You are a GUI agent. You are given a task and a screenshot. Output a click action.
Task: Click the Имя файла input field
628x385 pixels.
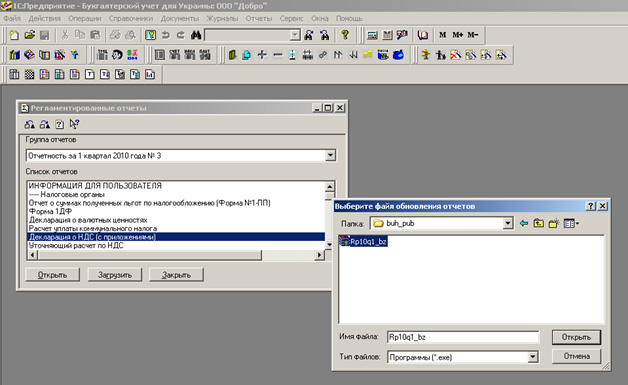tap(463, 337)
